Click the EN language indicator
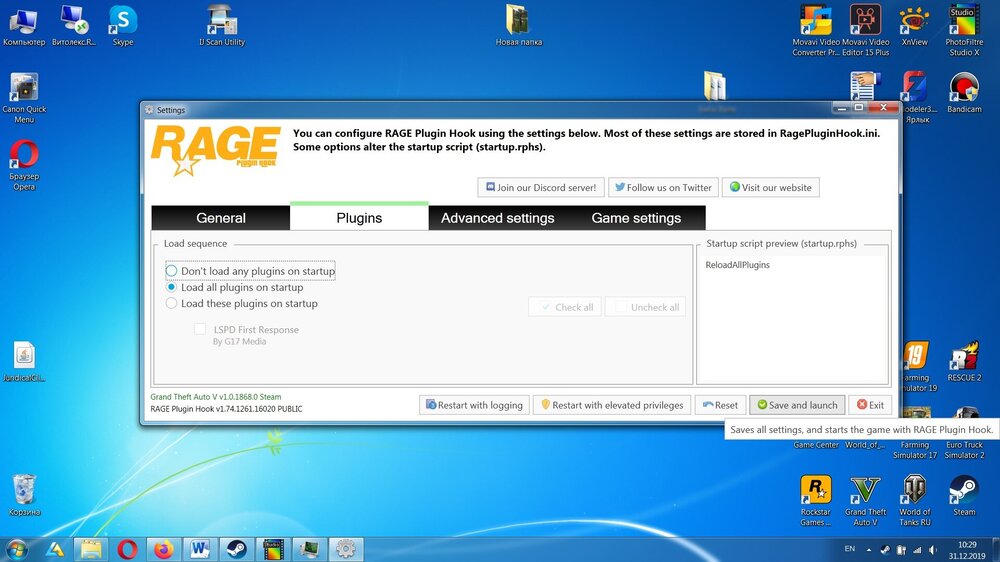This screenshot has height=562, width=1000. pos(849,549)
